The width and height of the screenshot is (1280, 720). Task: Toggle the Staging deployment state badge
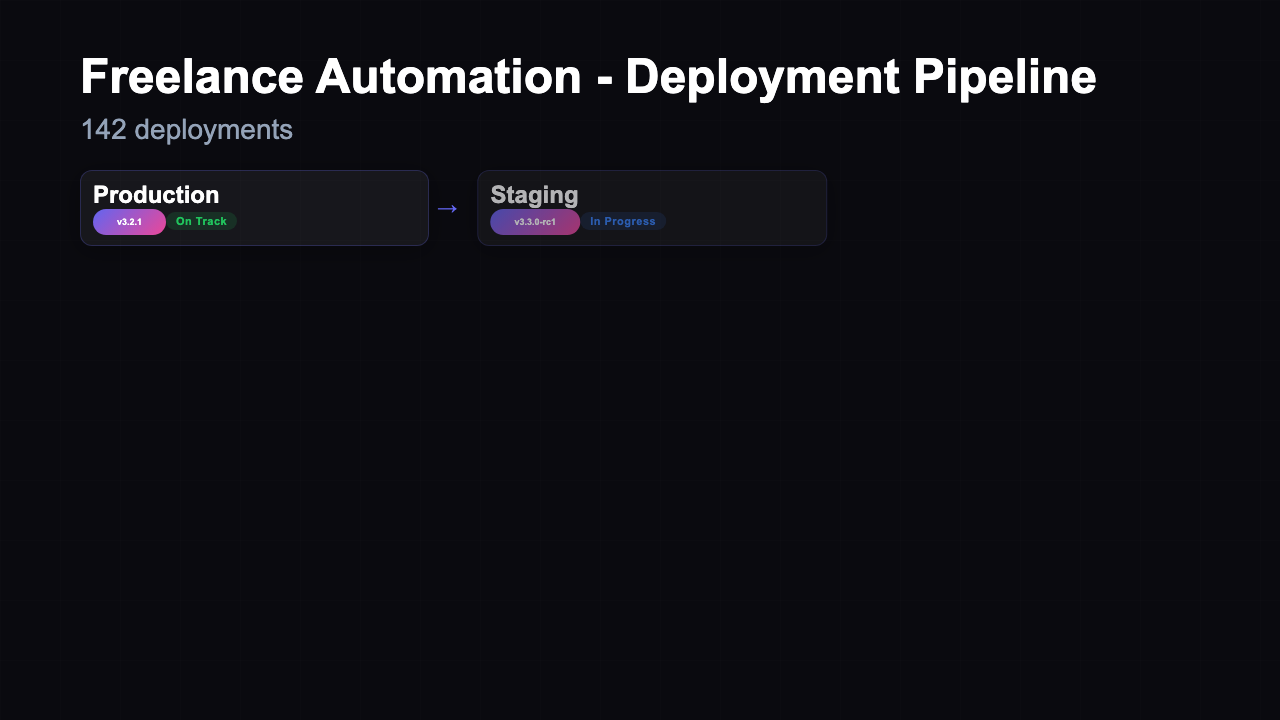[622, 221]
